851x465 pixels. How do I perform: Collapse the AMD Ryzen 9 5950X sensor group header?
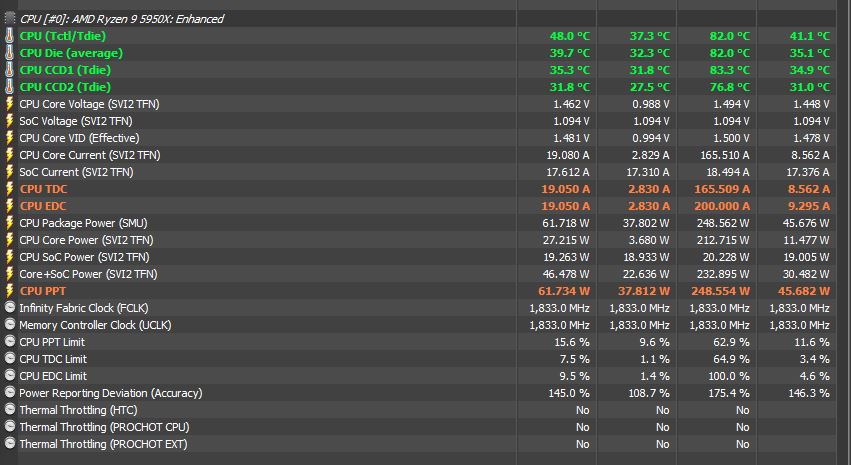pyautogui.click(x=120, y=19)
